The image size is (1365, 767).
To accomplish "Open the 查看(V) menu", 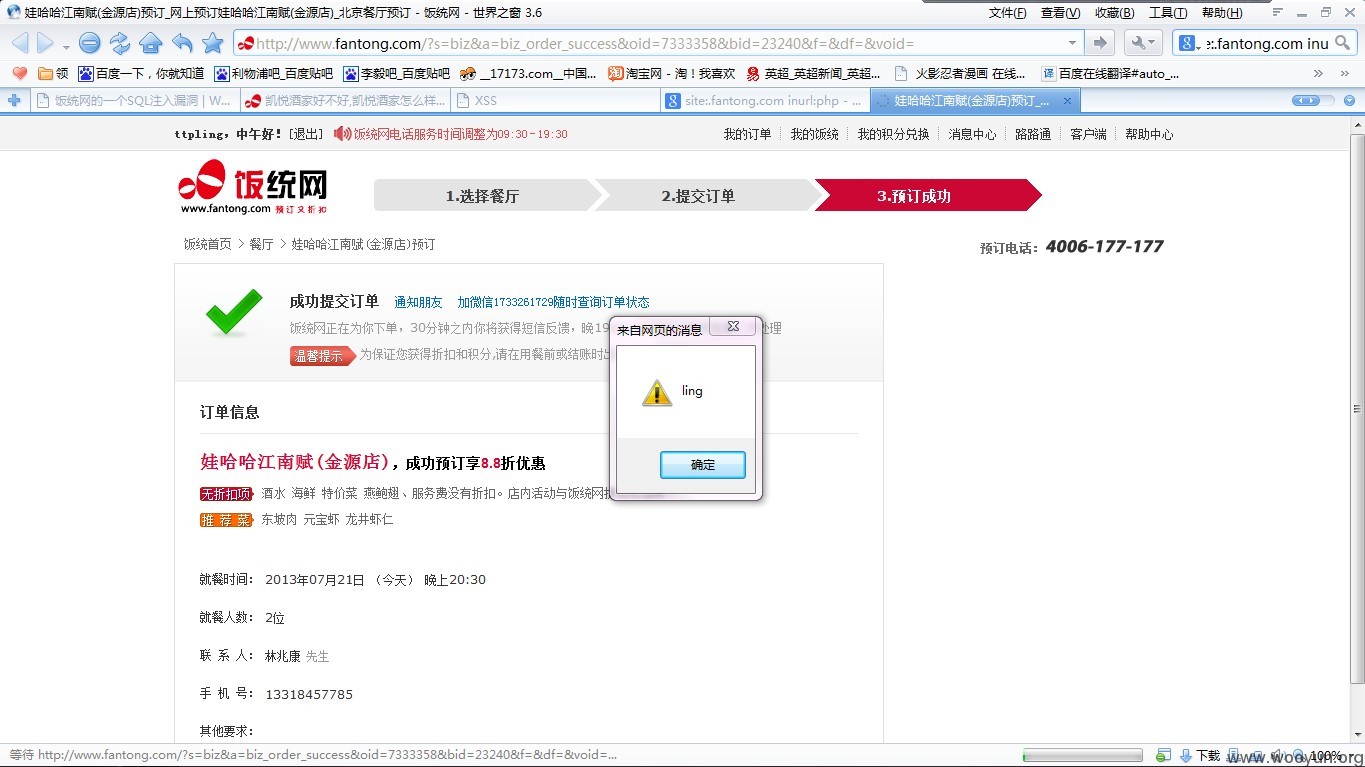I will tap(1060, 13).
